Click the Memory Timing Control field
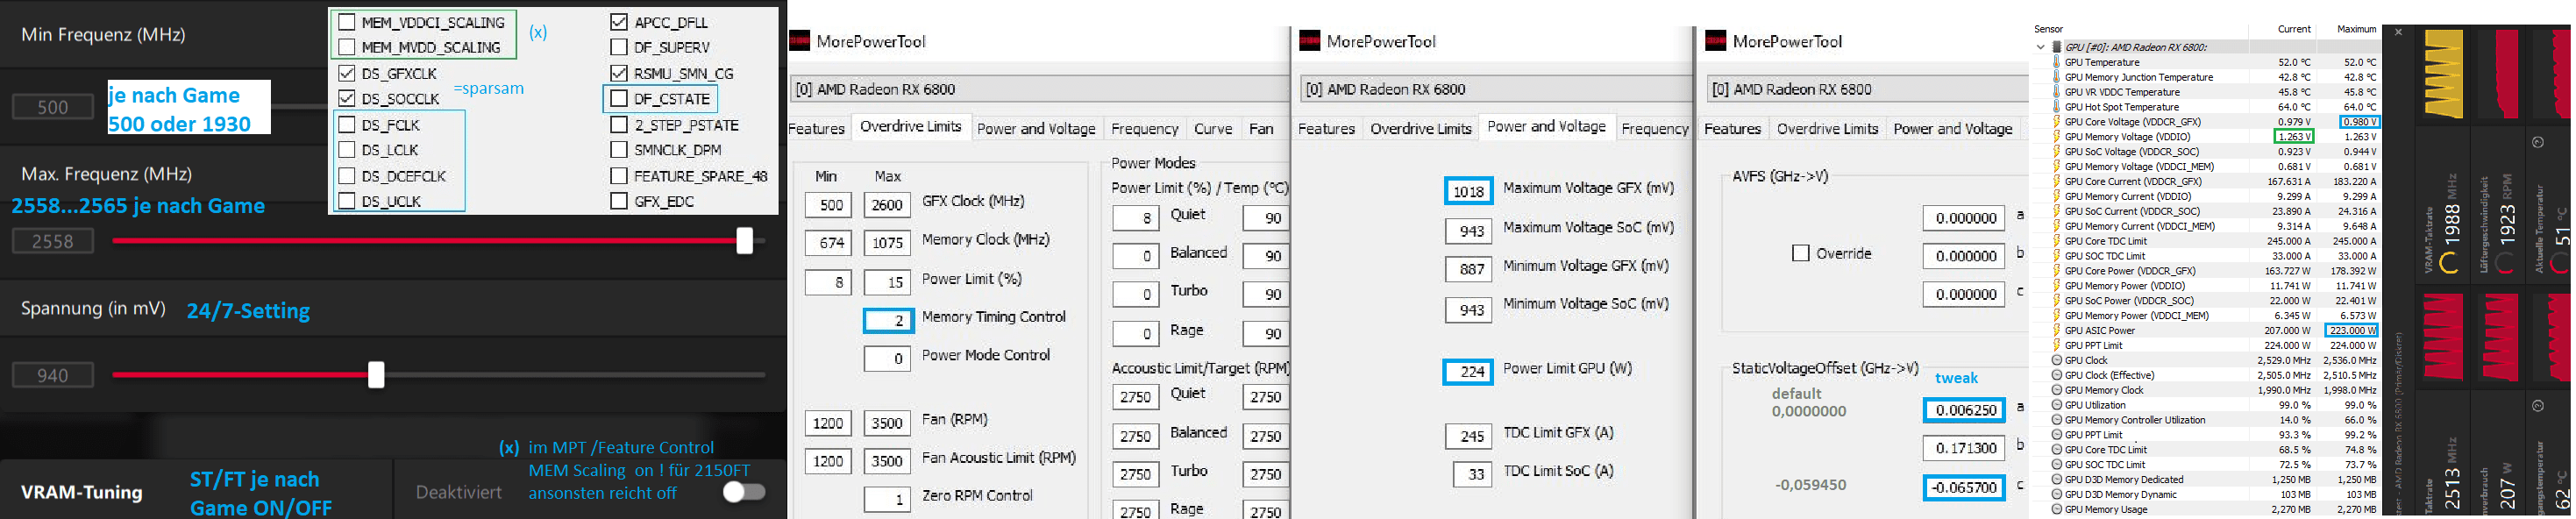This screenshot has width=2576, height=519. pos(887,320)
